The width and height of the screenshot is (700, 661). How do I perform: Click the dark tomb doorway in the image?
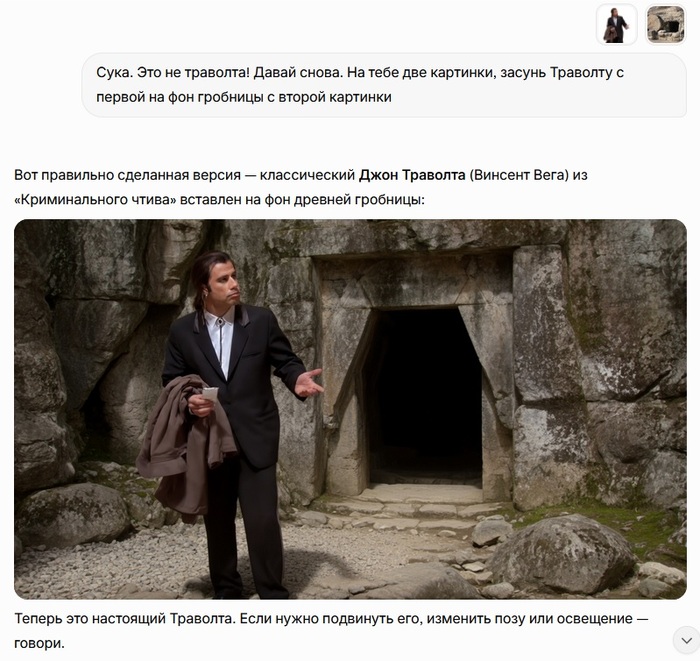point(424,395)
